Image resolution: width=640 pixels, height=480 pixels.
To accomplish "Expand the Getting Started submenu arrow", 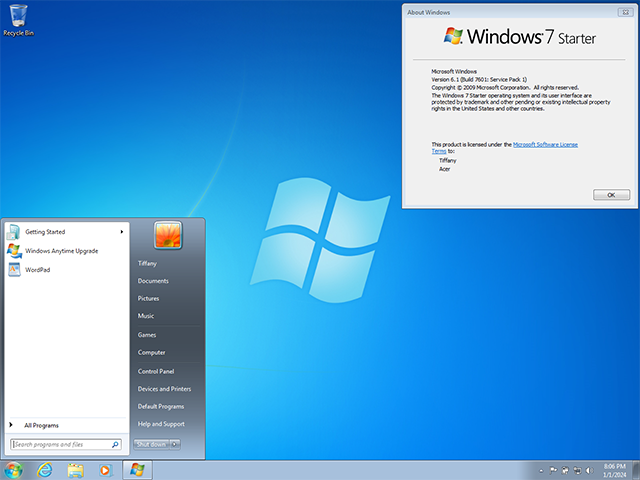I will point(122,232).
